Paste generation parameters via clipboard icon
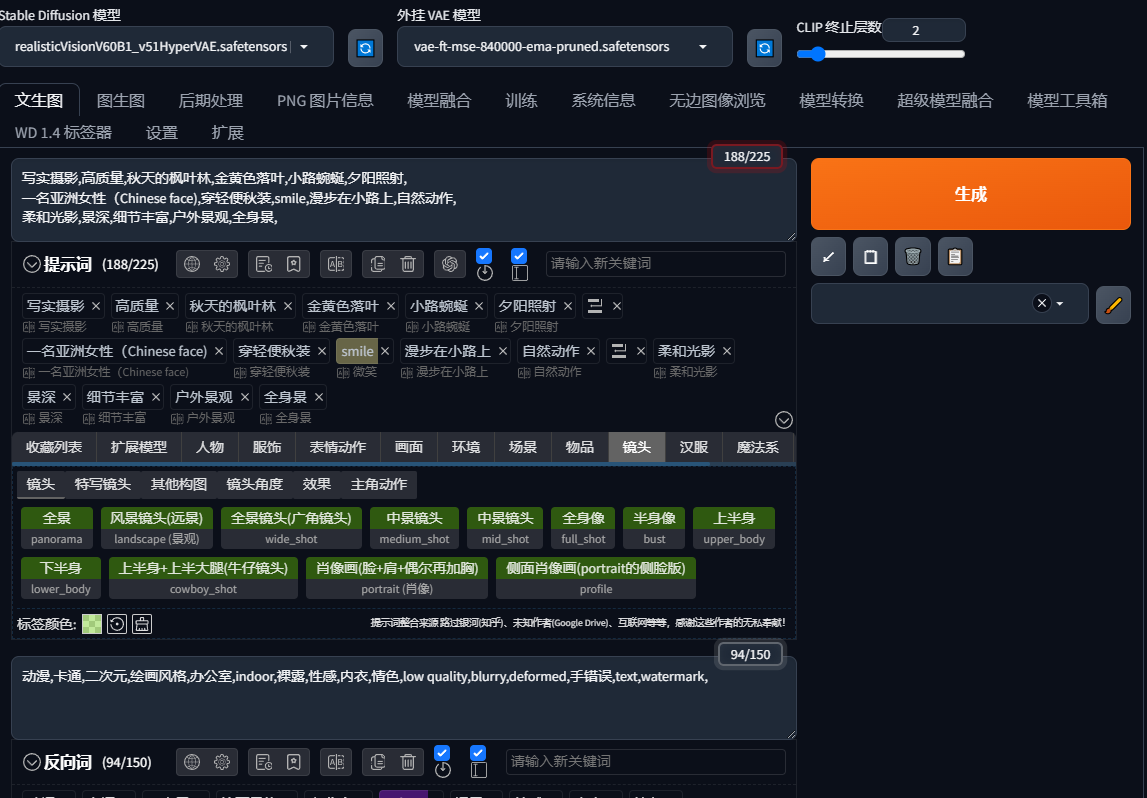1147x798 pixels. 955,256
